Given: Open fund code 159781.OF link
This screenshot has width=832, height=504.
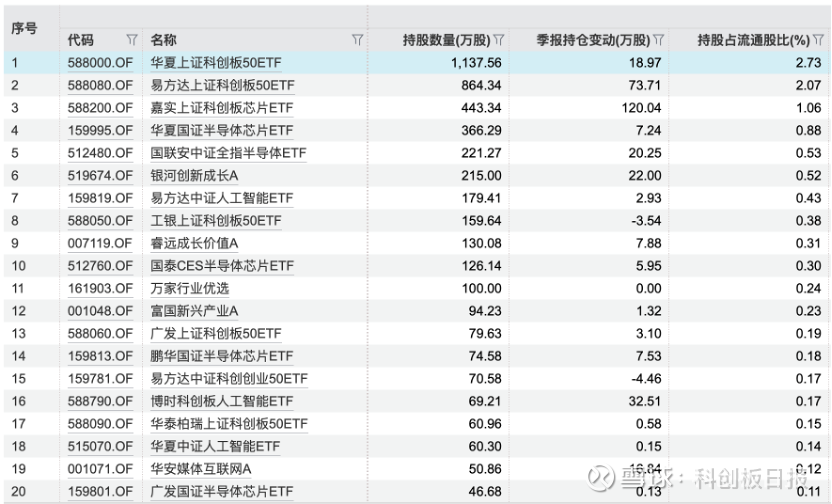Looking at the screenshot, I should pos(100,378).
